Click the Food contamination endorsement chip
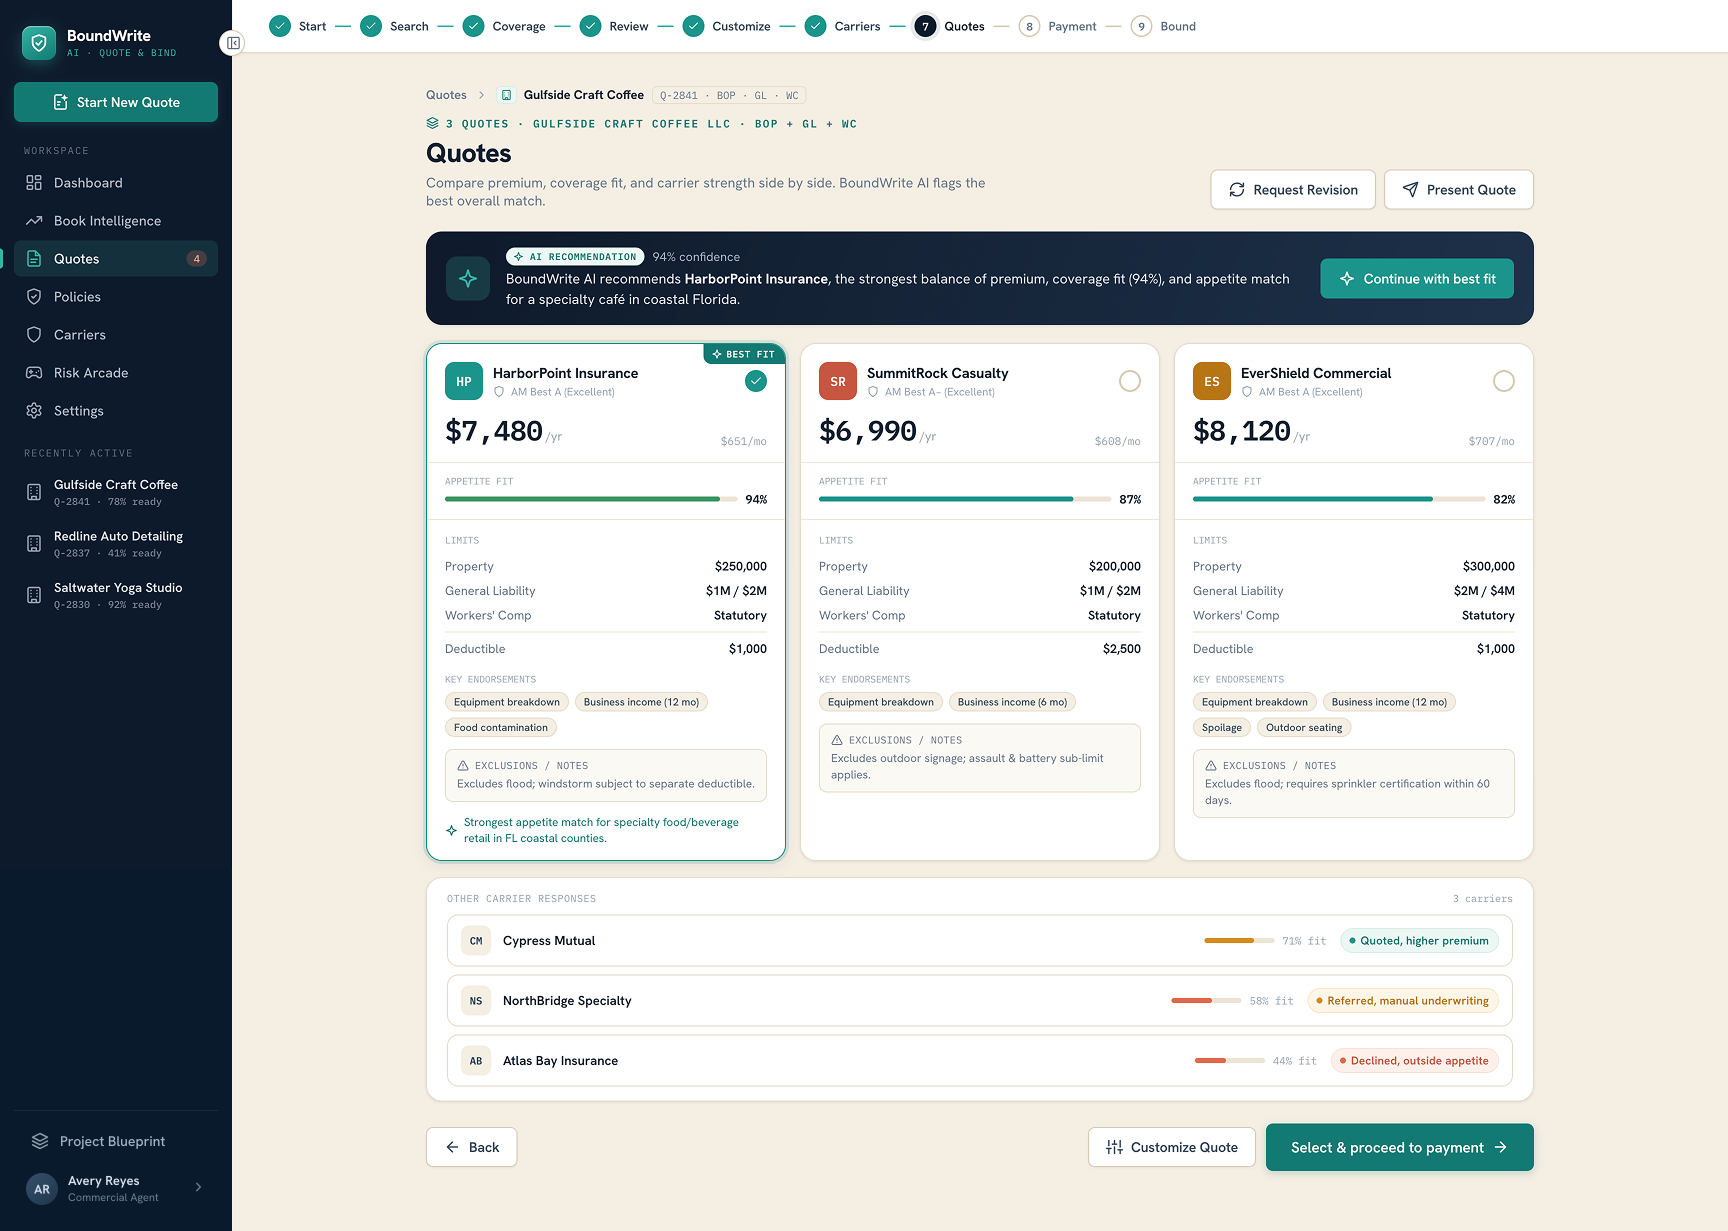This screenshot has width=1728, height=1231. click(501, 728)
